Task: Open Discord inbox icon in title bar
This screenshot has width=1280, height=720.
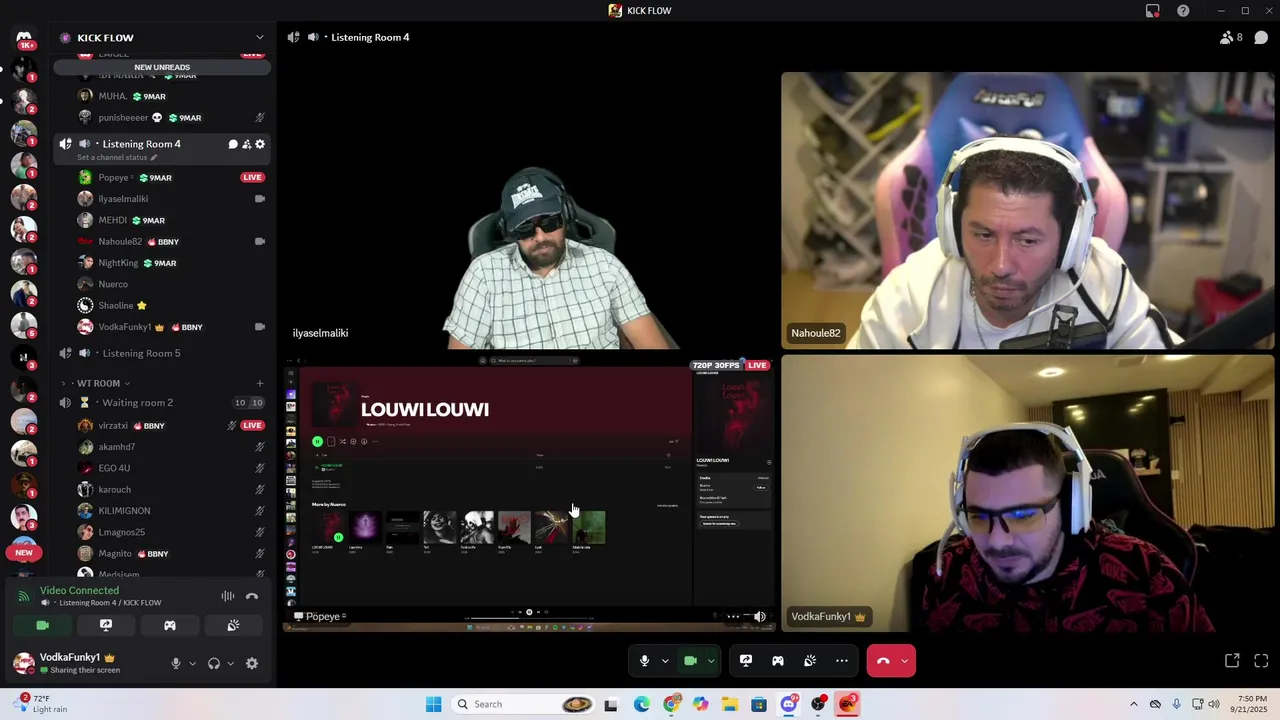Action: (1153, 11)
